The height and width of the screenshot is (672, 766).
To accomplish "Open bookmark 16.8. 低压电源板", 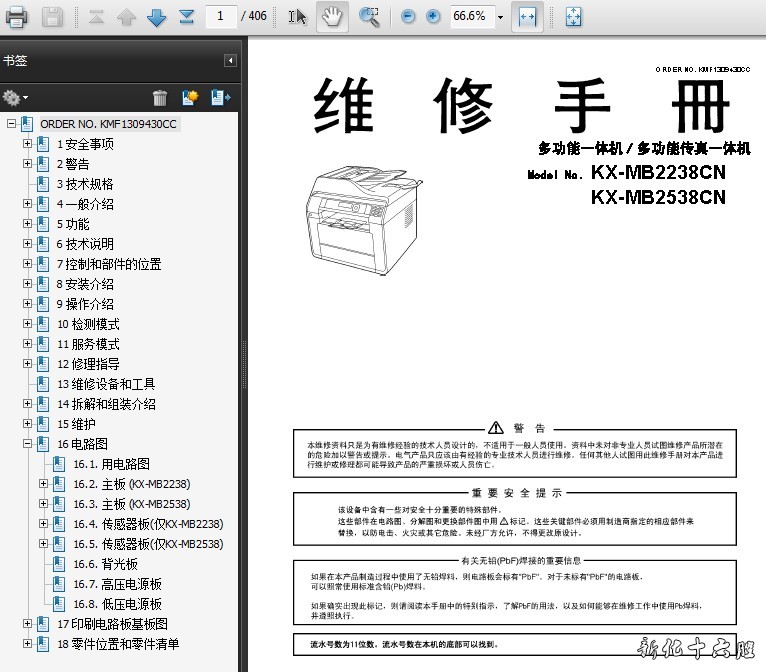I will [x=117, y=604].
